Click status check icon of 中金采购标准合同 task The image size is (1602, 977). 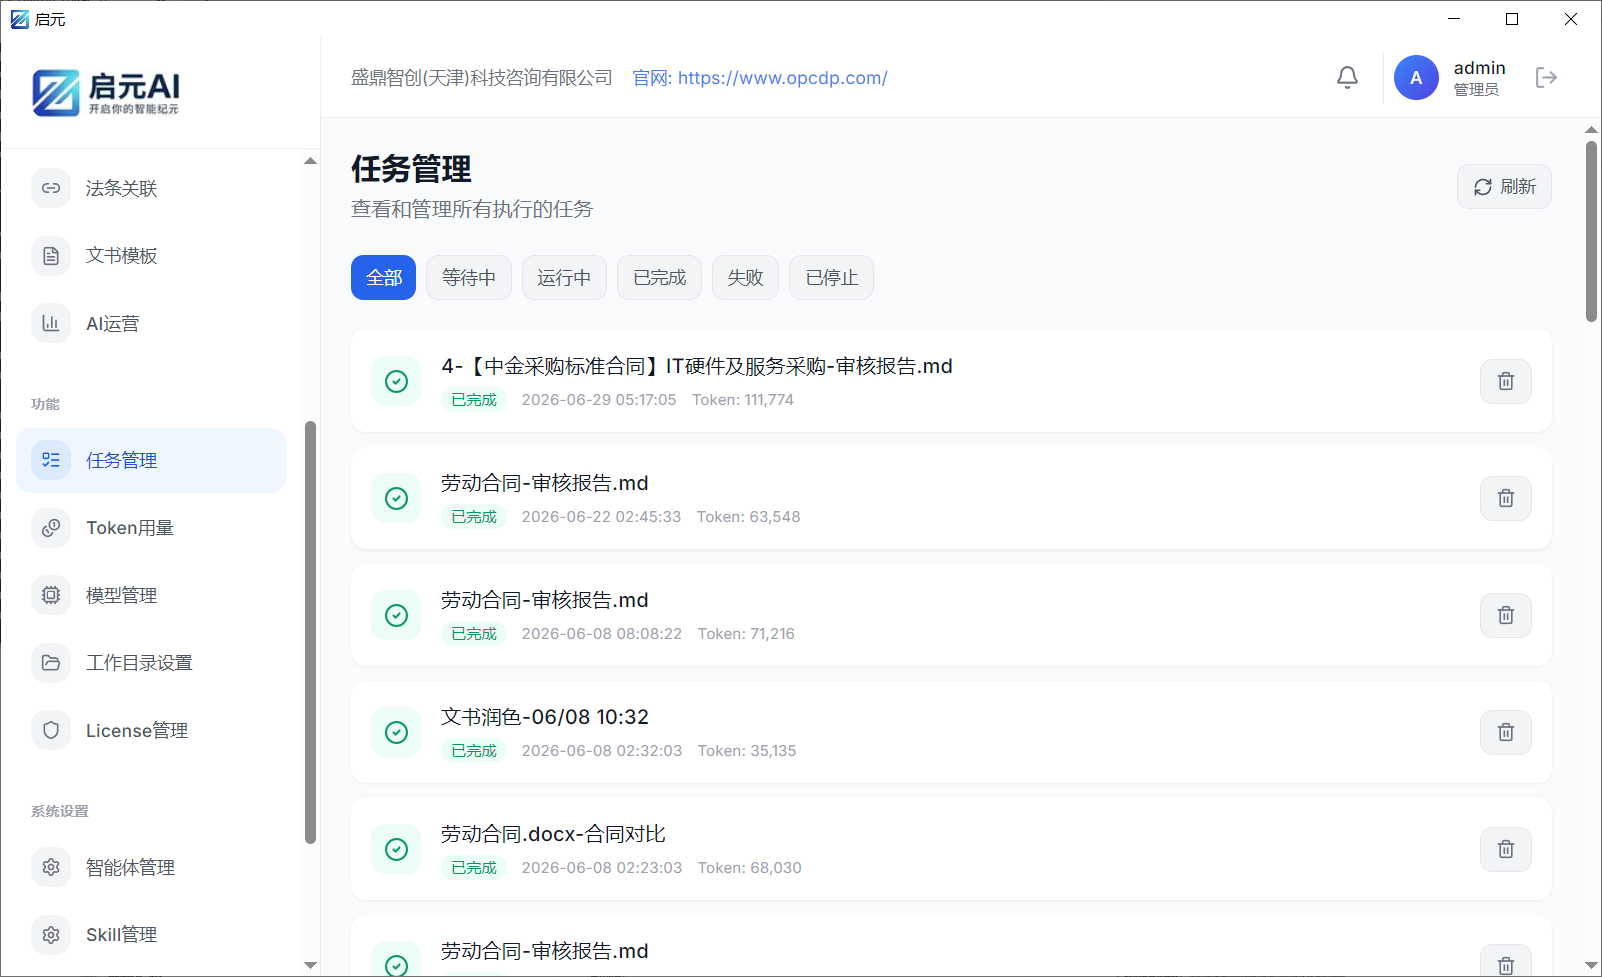coord(396,381)
